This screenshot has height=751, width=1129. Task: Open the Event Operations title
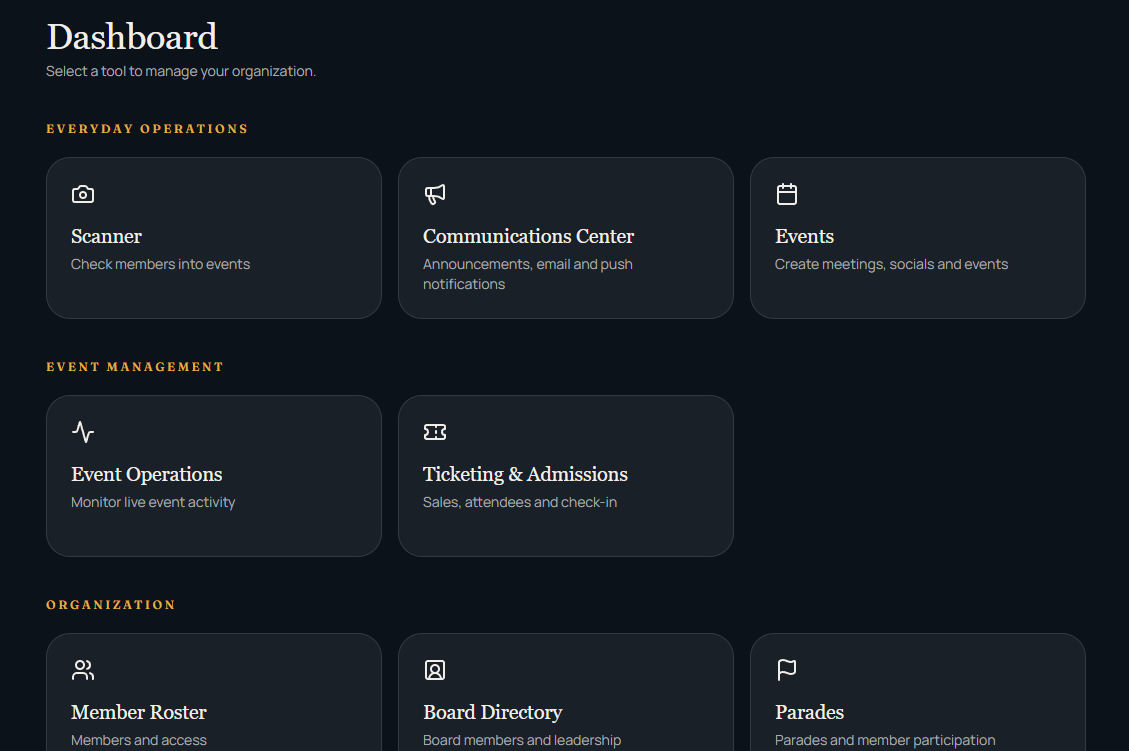point(147,475)
